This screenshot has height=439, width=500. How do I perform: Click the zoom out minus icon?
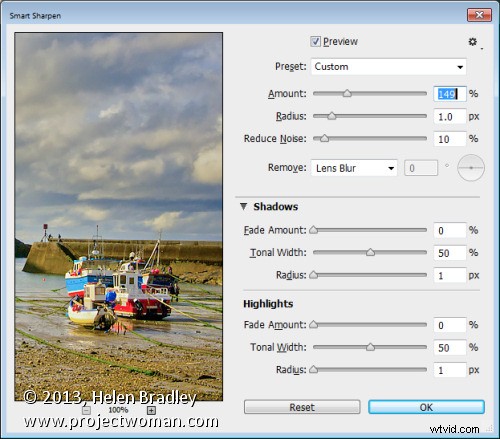click(86, 410)
